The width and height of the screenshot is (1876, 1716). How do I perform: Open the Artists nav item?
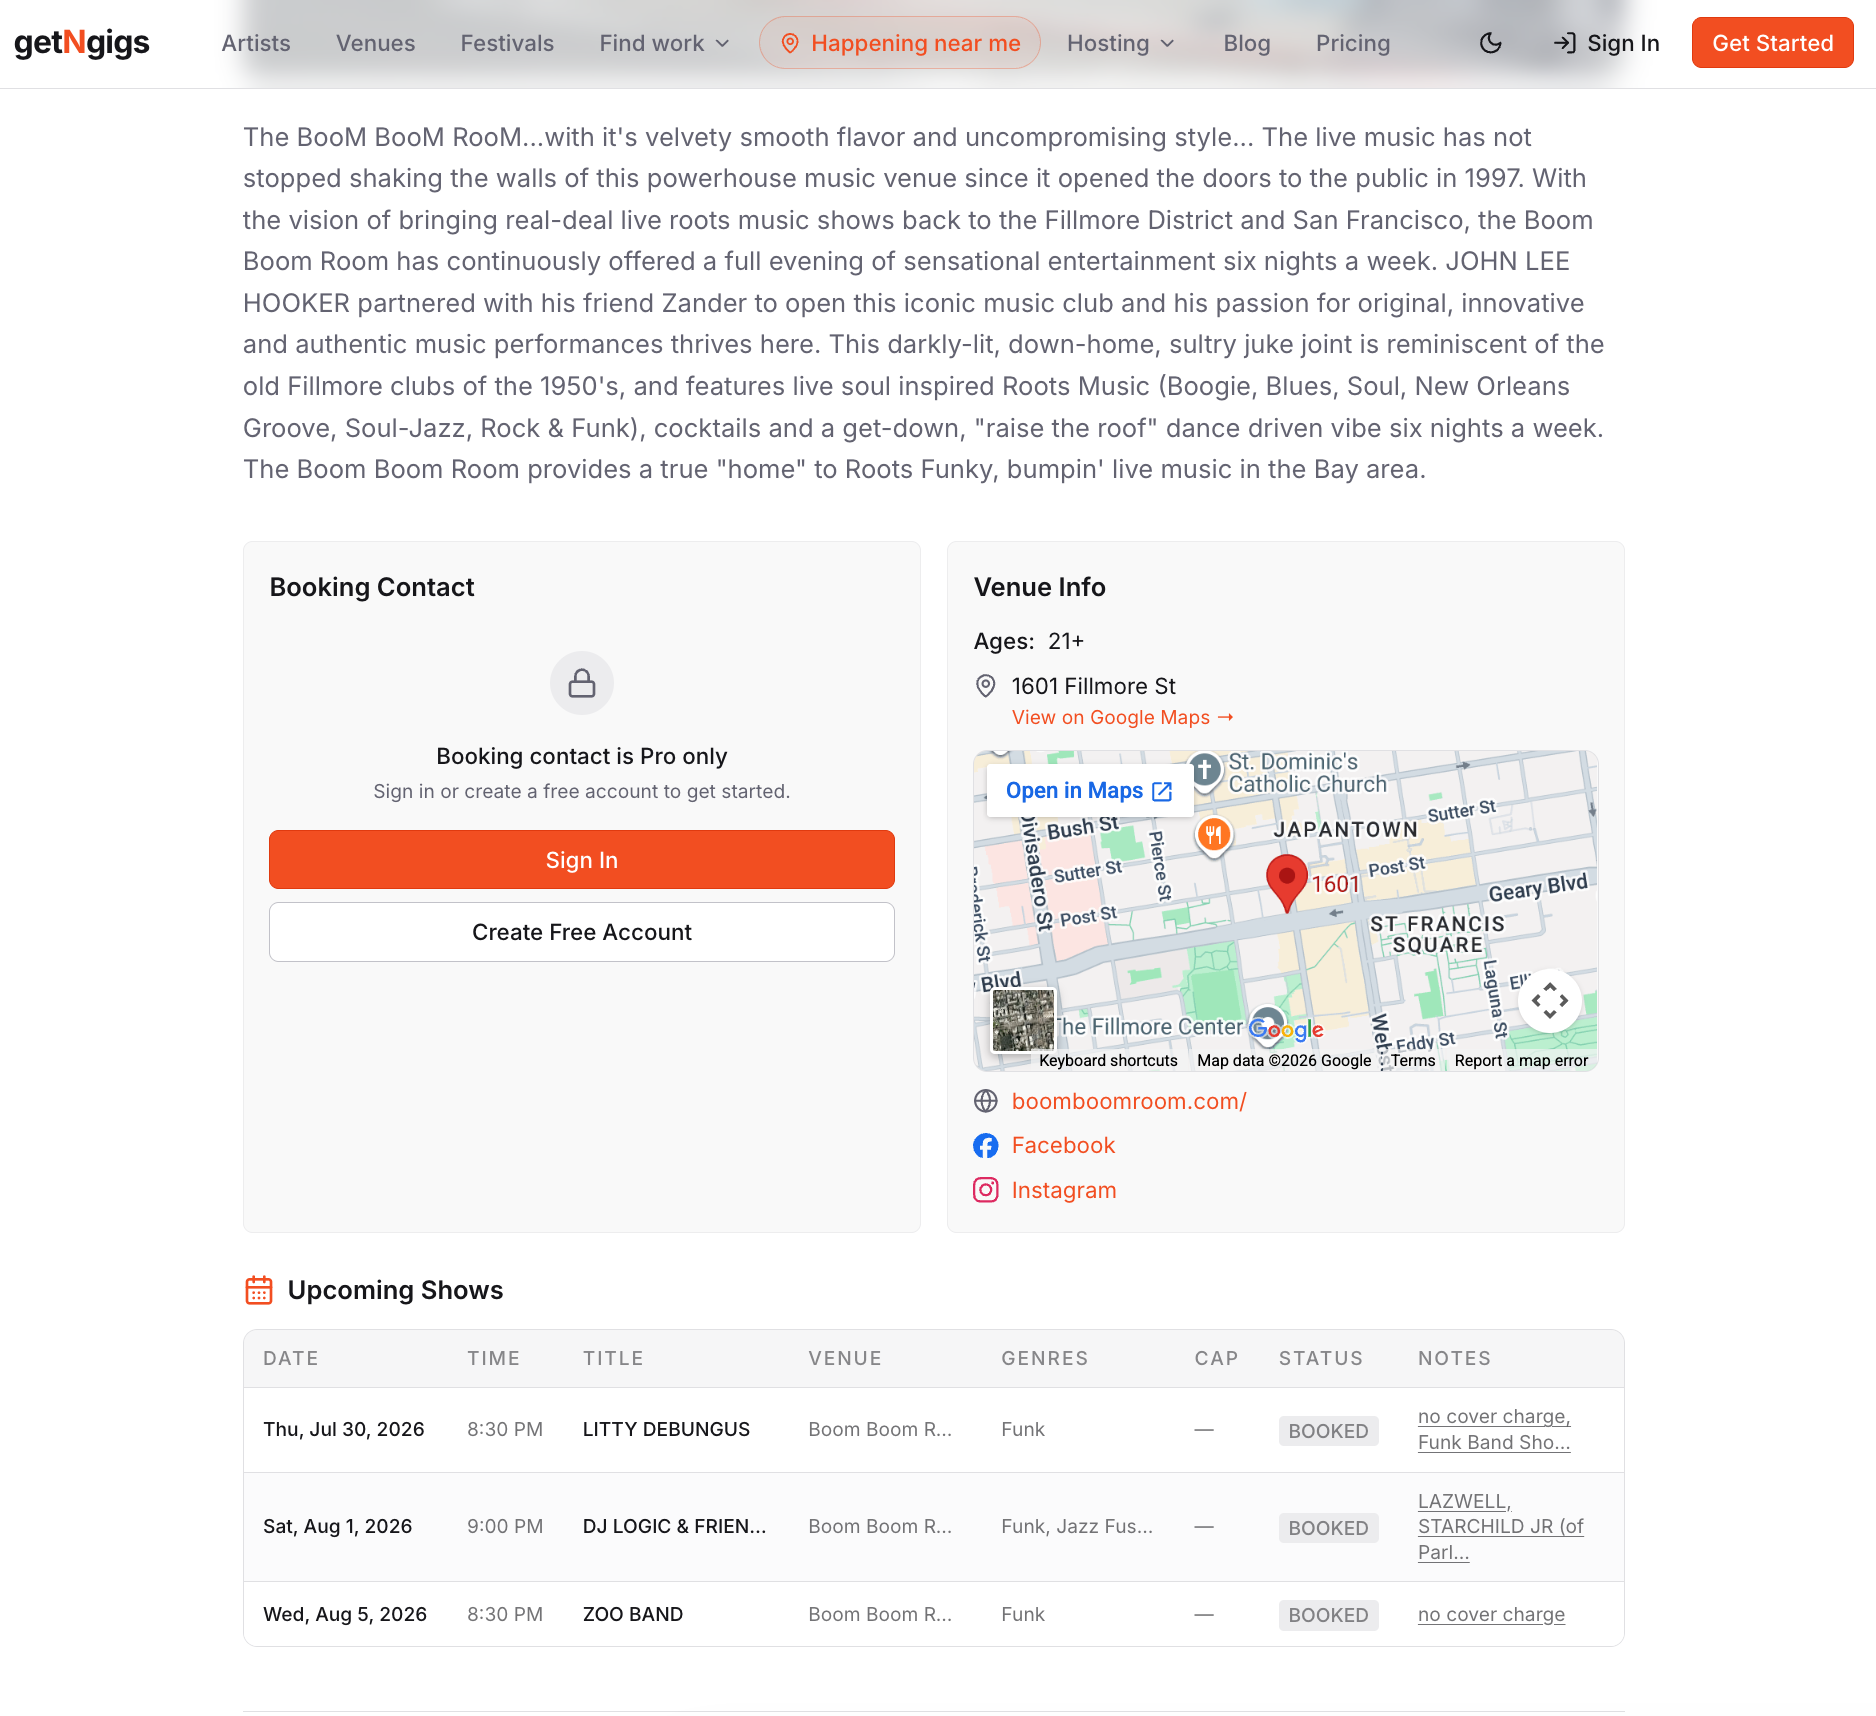pos(256,43)
